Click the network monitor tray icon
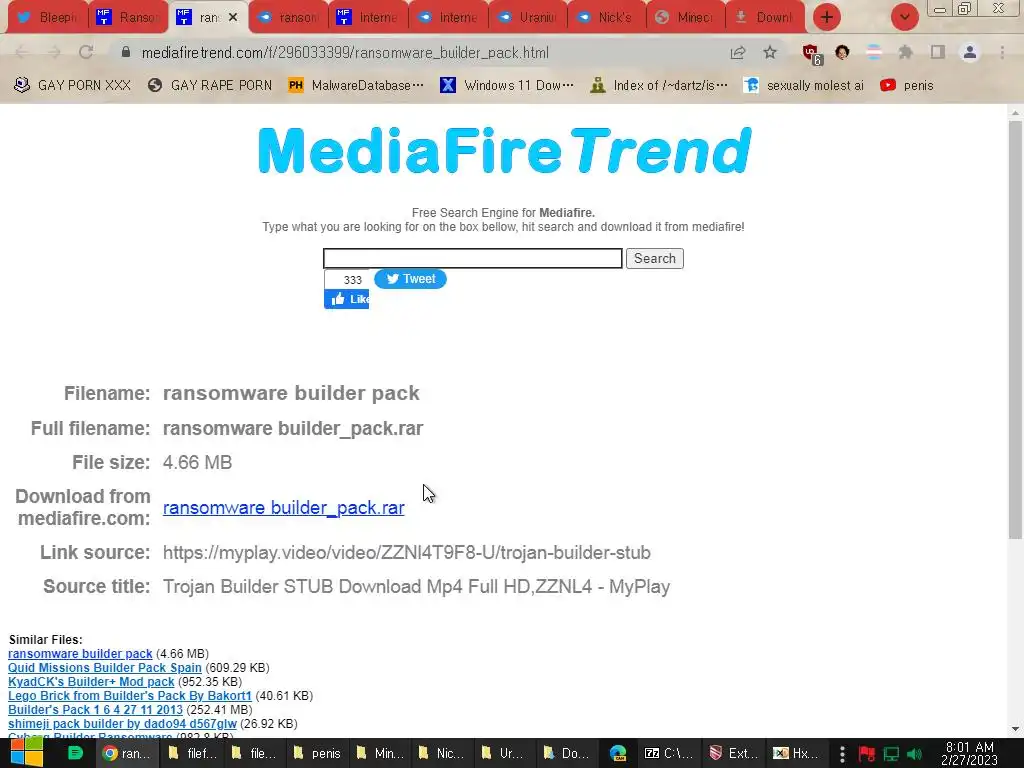This screenshot has height=768, width=1024. coord(891,754)
